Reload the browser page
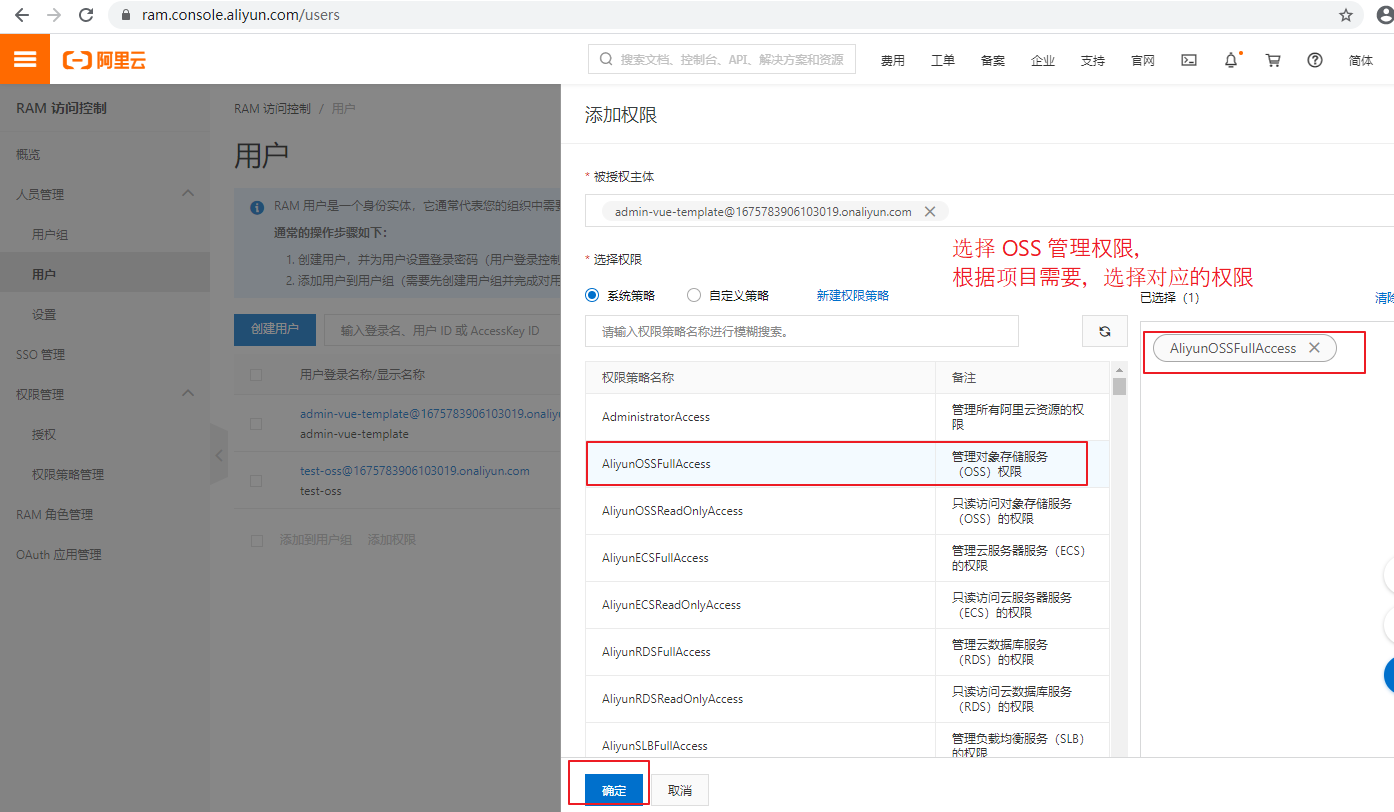 click(86, 16)
